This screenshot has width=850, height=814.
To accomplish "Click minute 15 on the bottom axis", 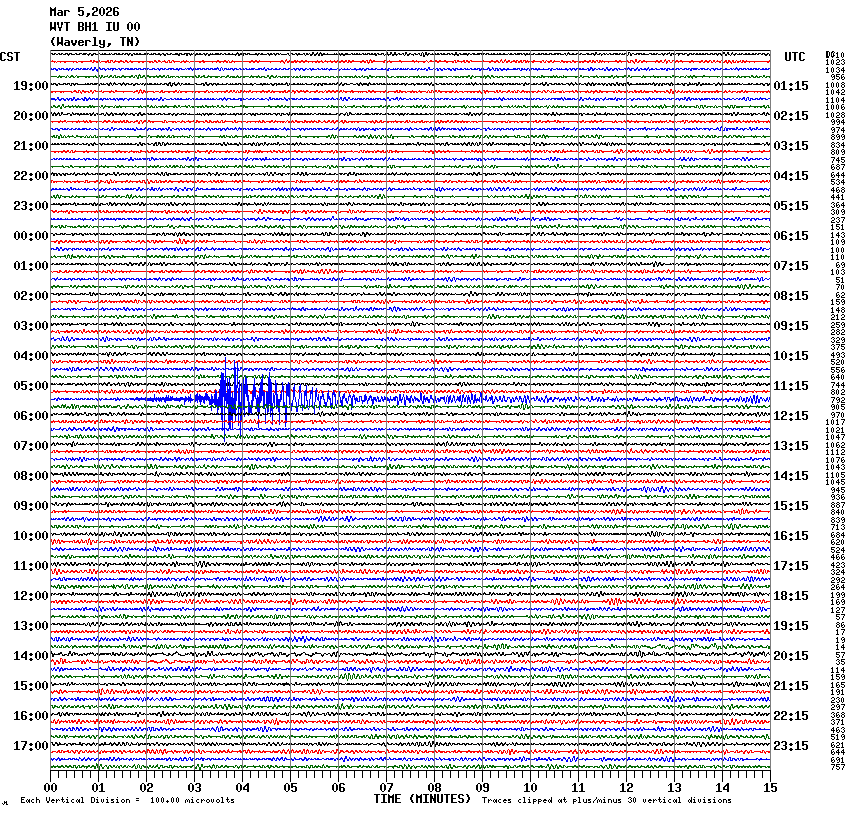I will point(769,788).
